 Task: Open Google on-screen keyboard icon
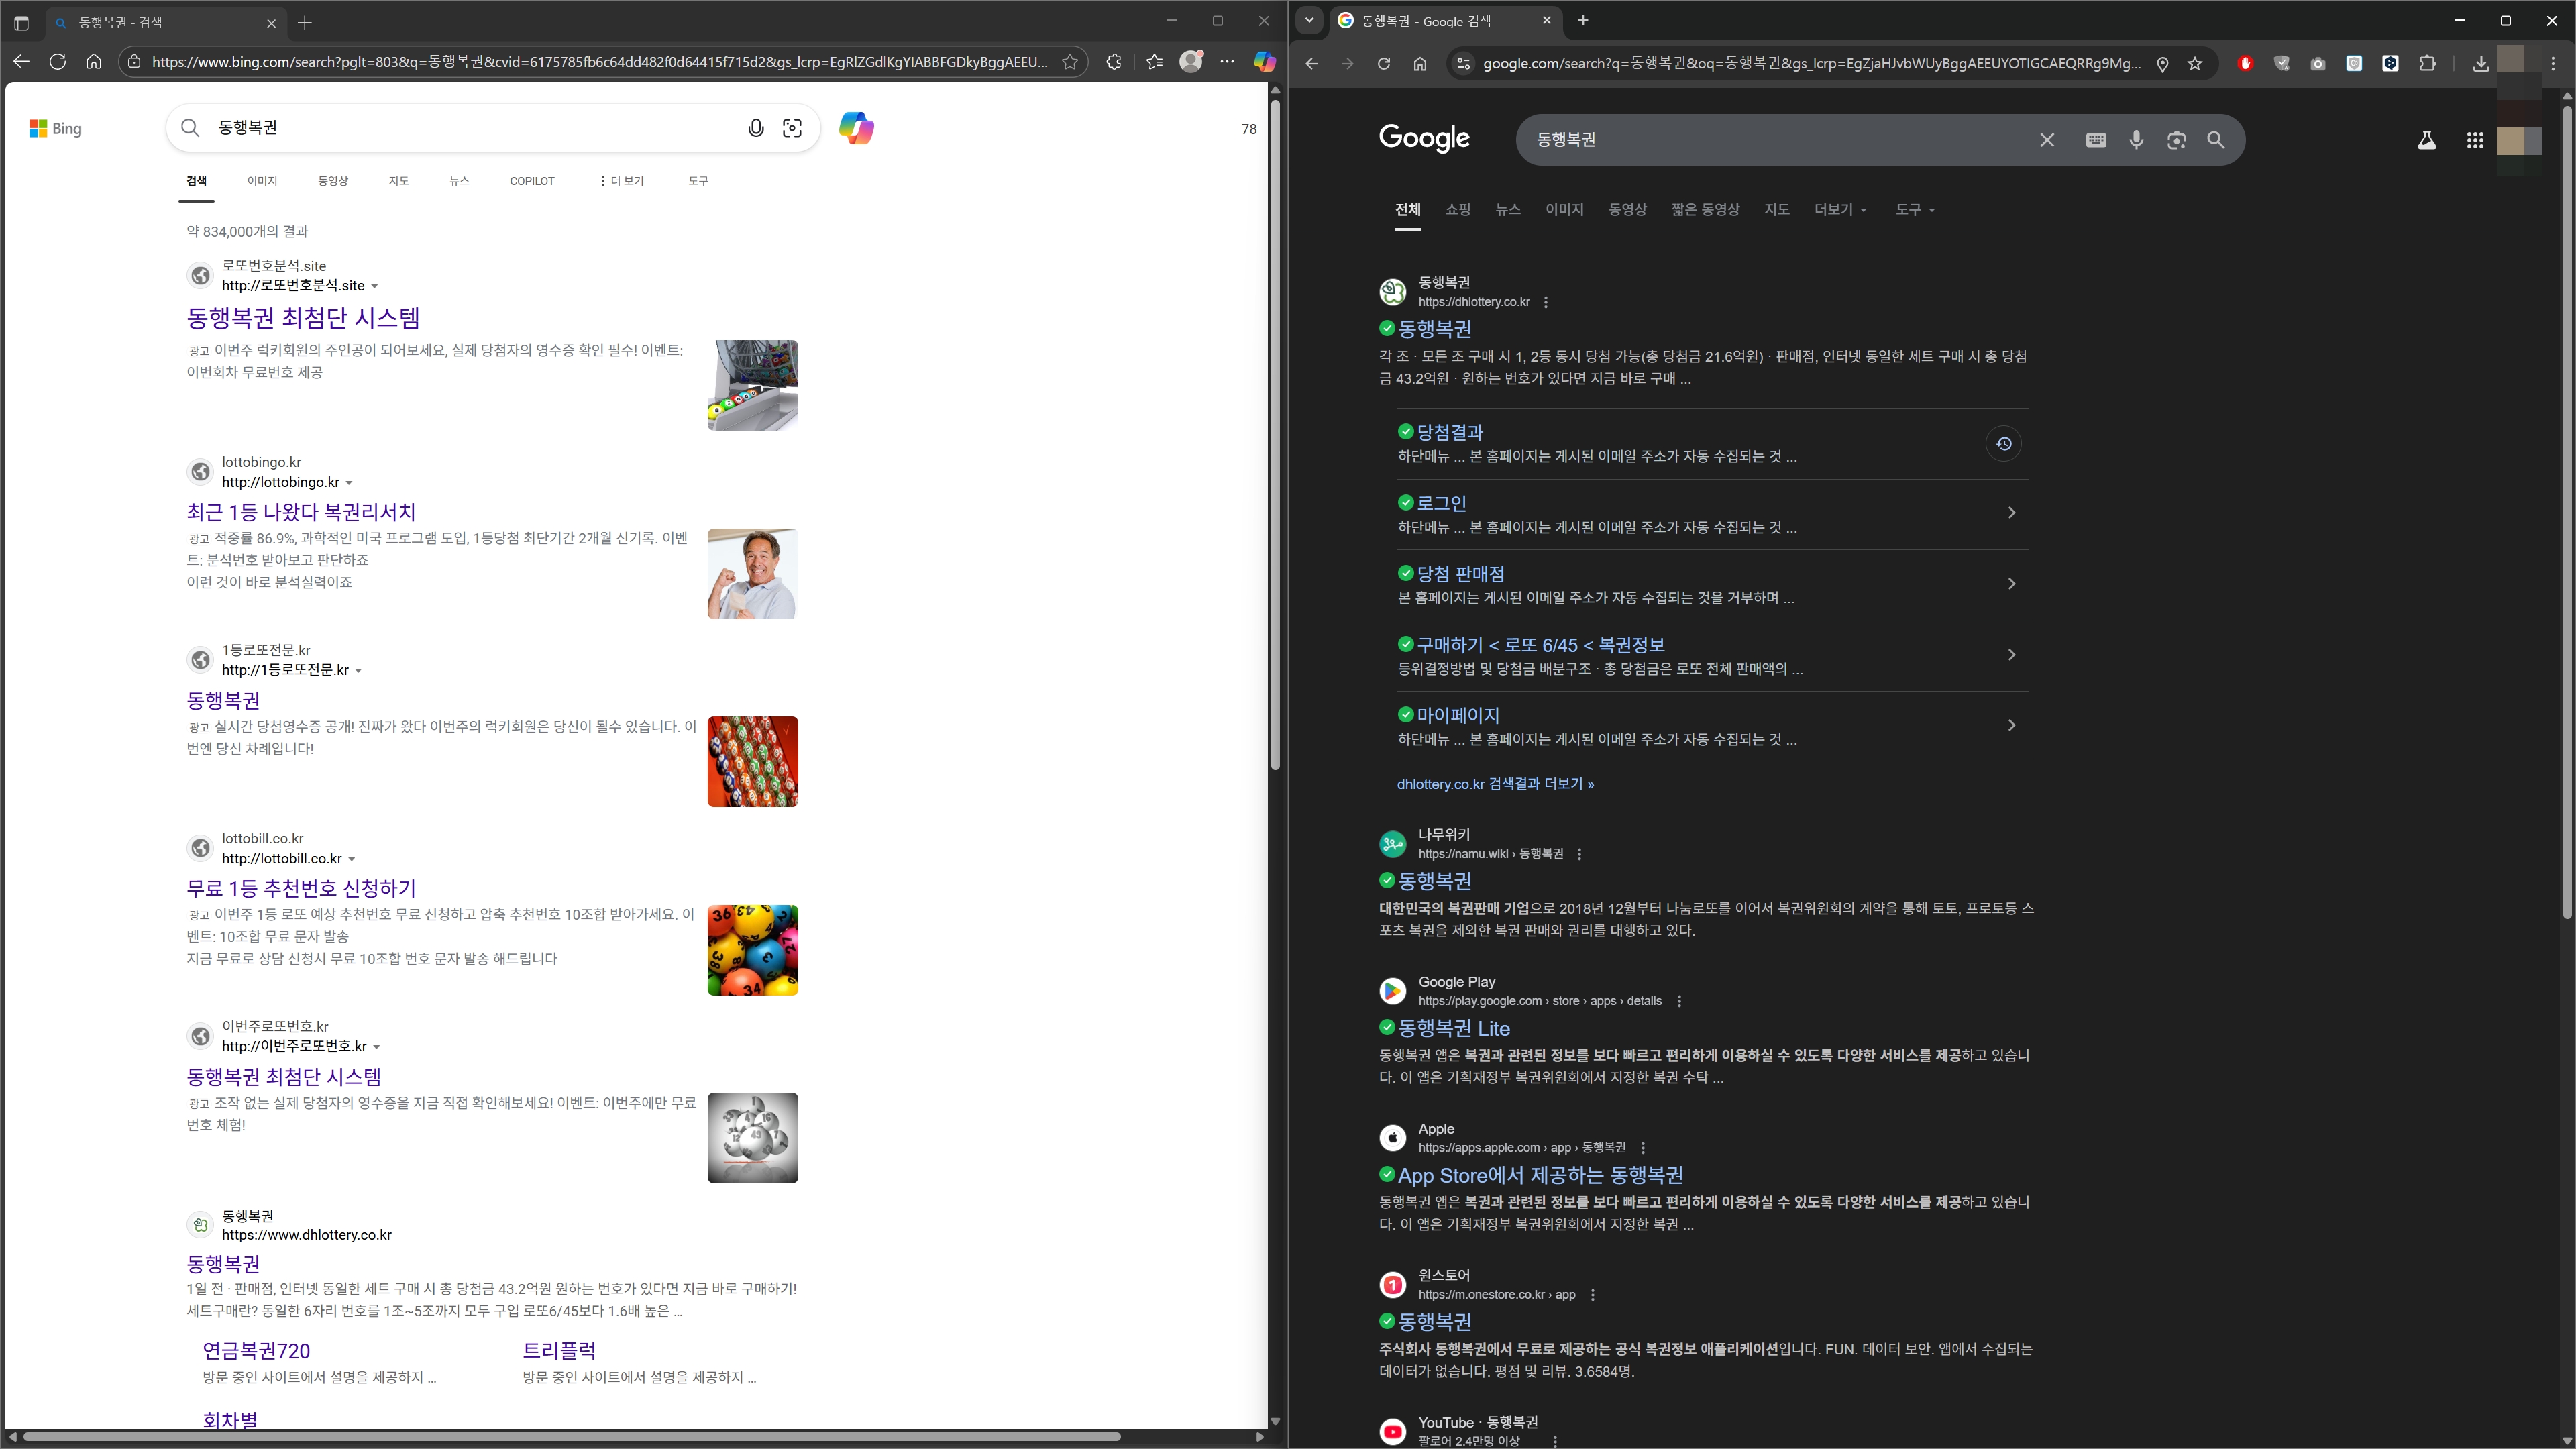(2097, 140)
